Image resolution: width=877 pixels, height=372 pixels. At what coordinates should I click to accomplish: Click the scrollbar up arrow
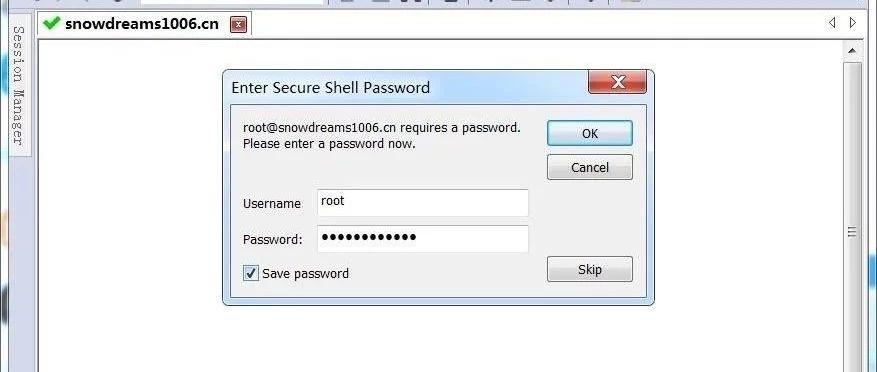pyautogui.click(x=852, y=51)
